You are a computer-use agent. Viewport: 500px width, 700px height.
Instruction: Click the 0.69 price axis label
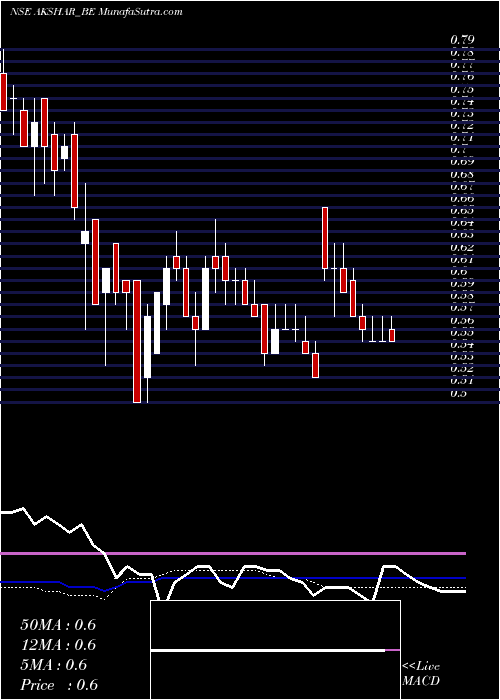pyautogui.click(x=462, y=162)
